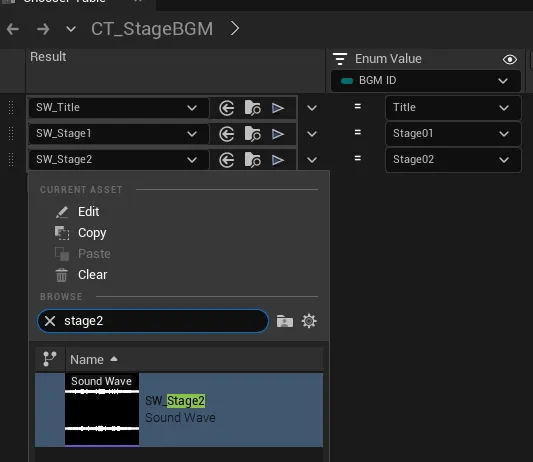Go back with the left arrow
Screen dimensions: 533x462
13,29
